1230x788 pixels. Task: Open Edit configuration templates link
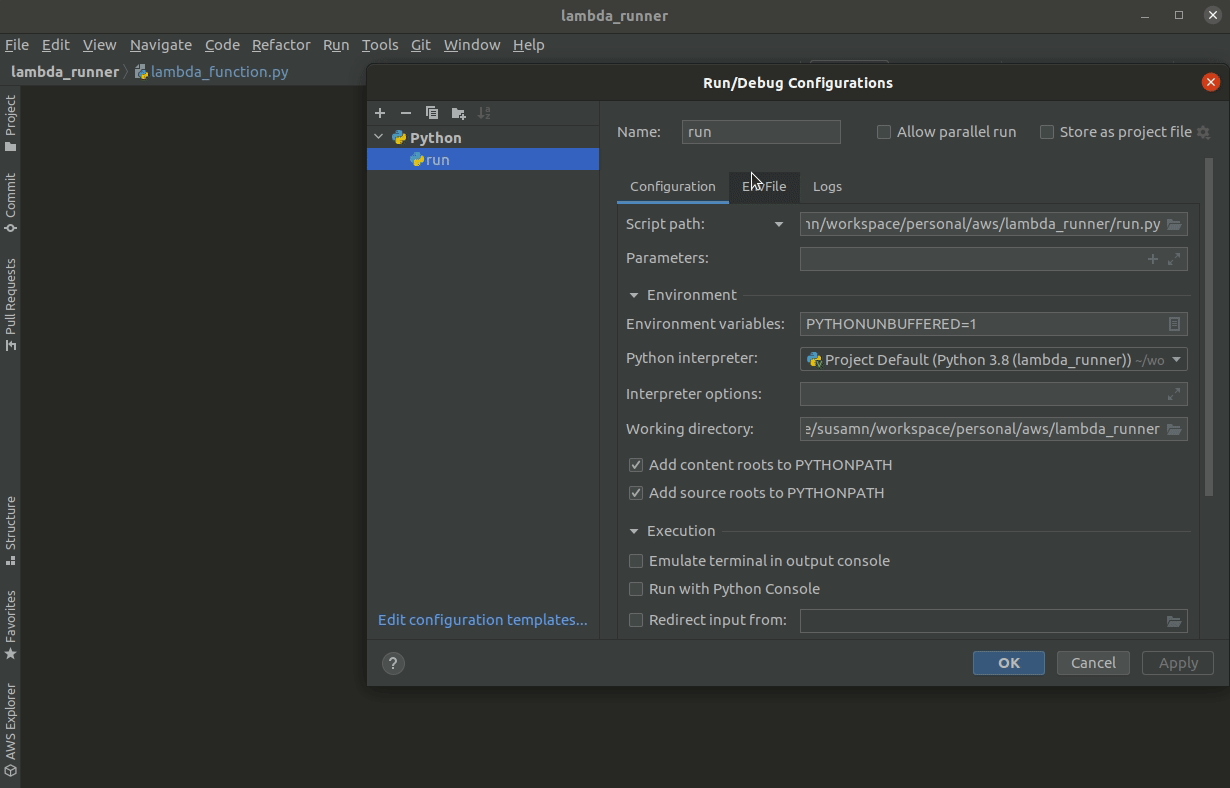[482, 620]
